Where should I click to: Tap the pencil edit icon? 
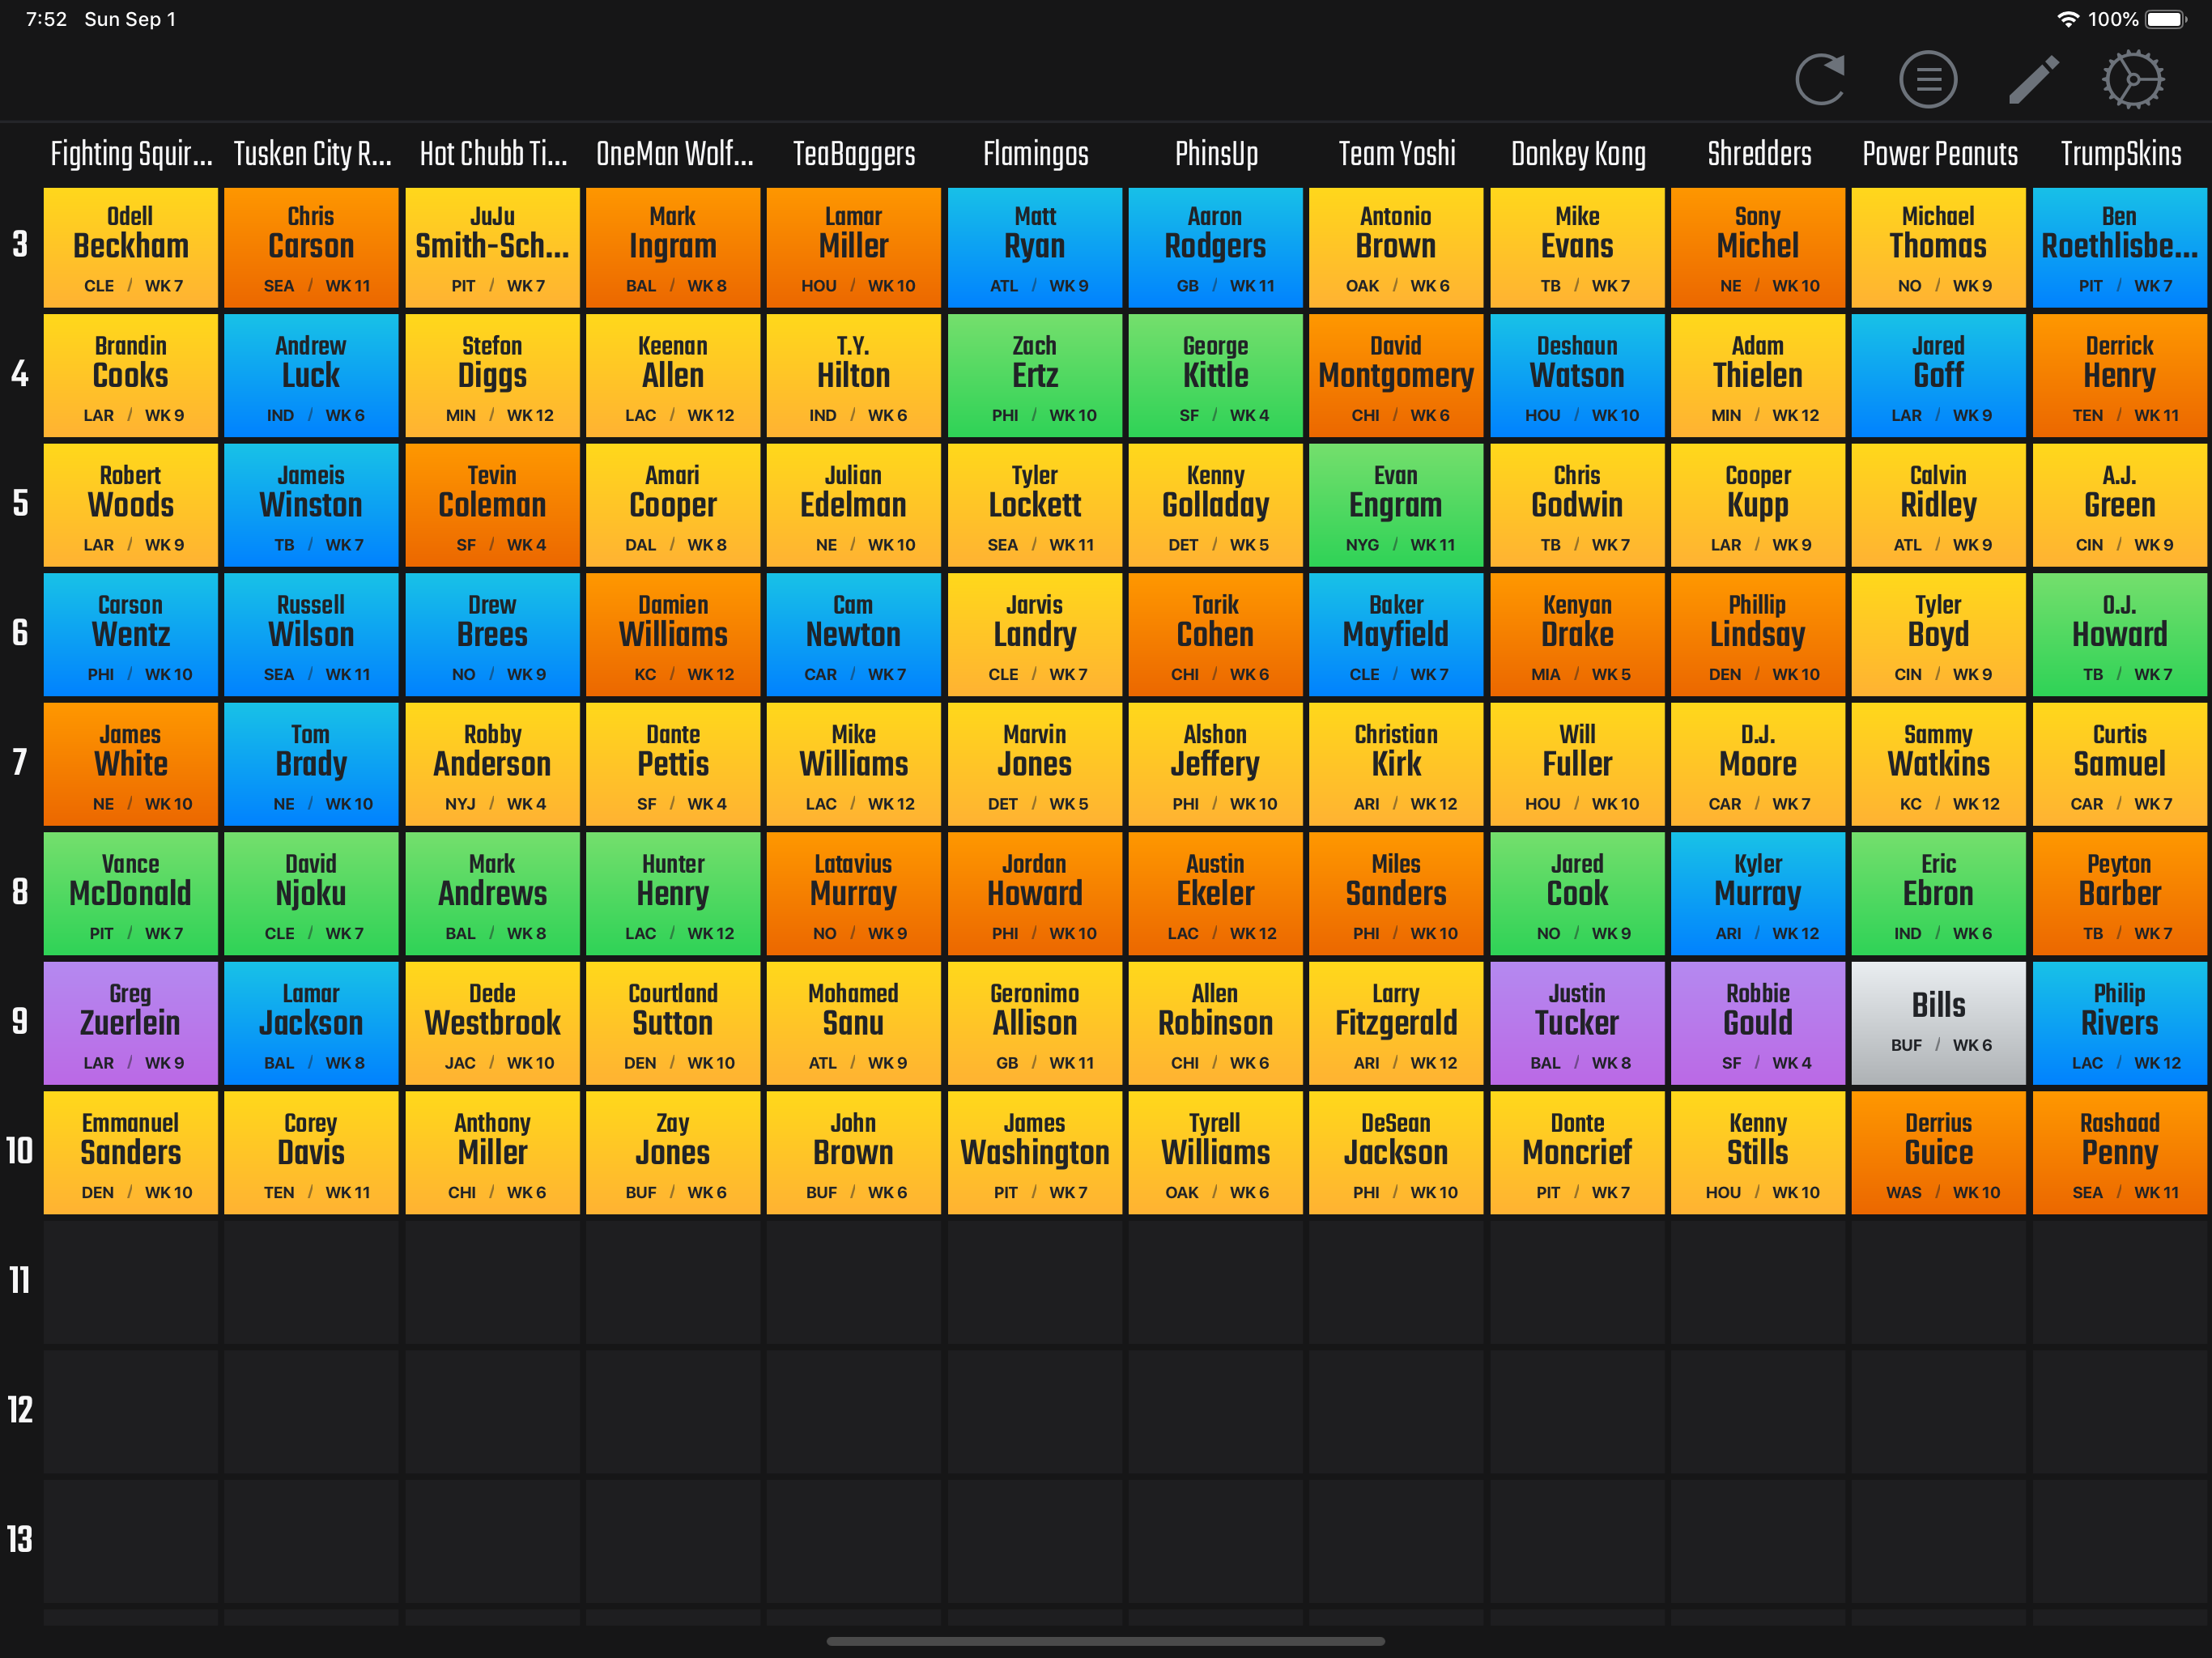click(2033, 79)
